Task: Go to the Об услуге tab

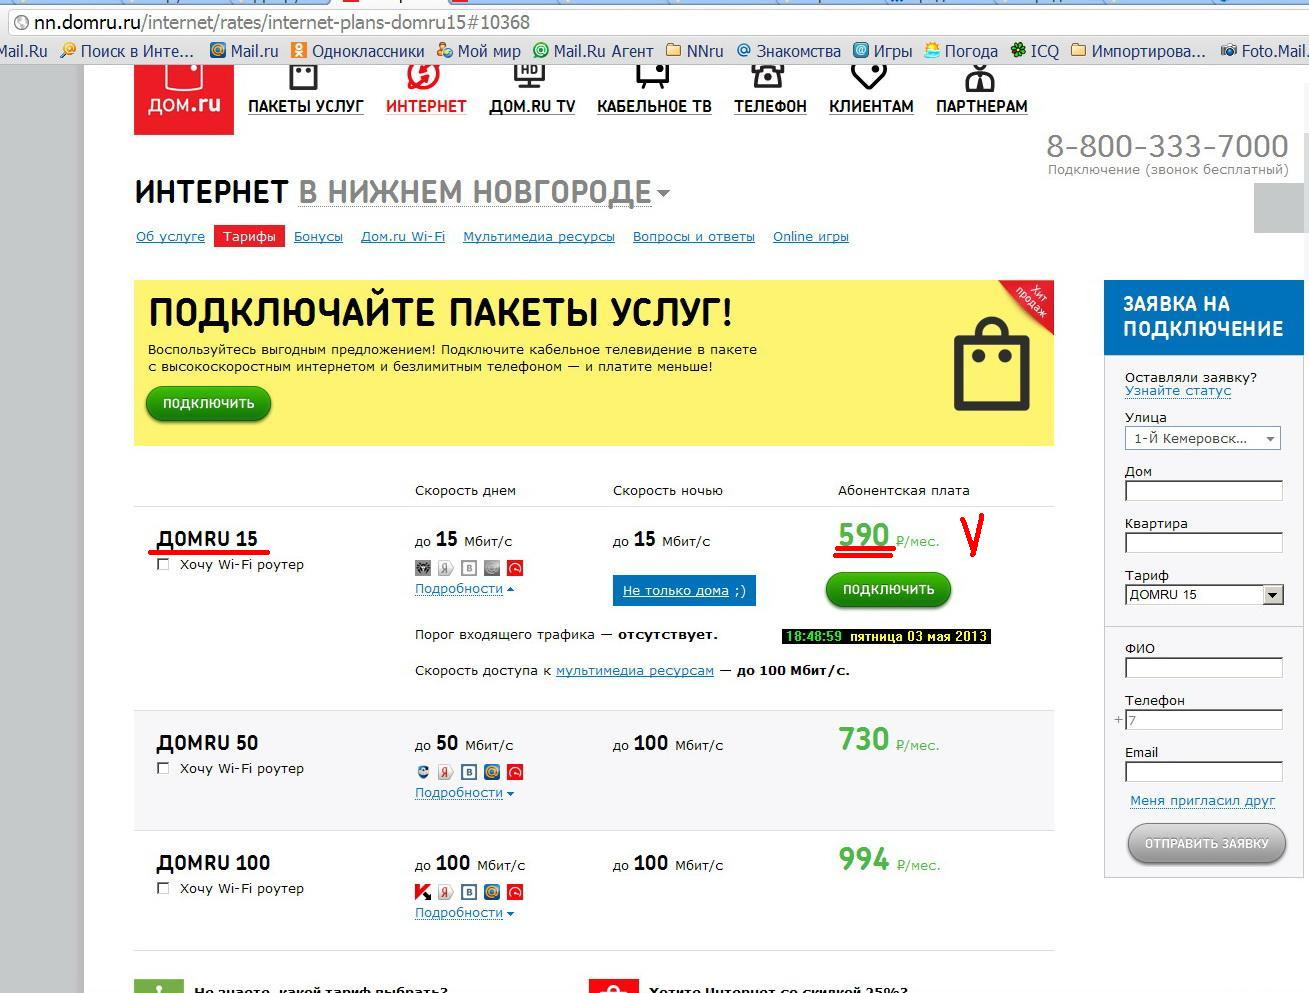Action: tap(170, 237)
